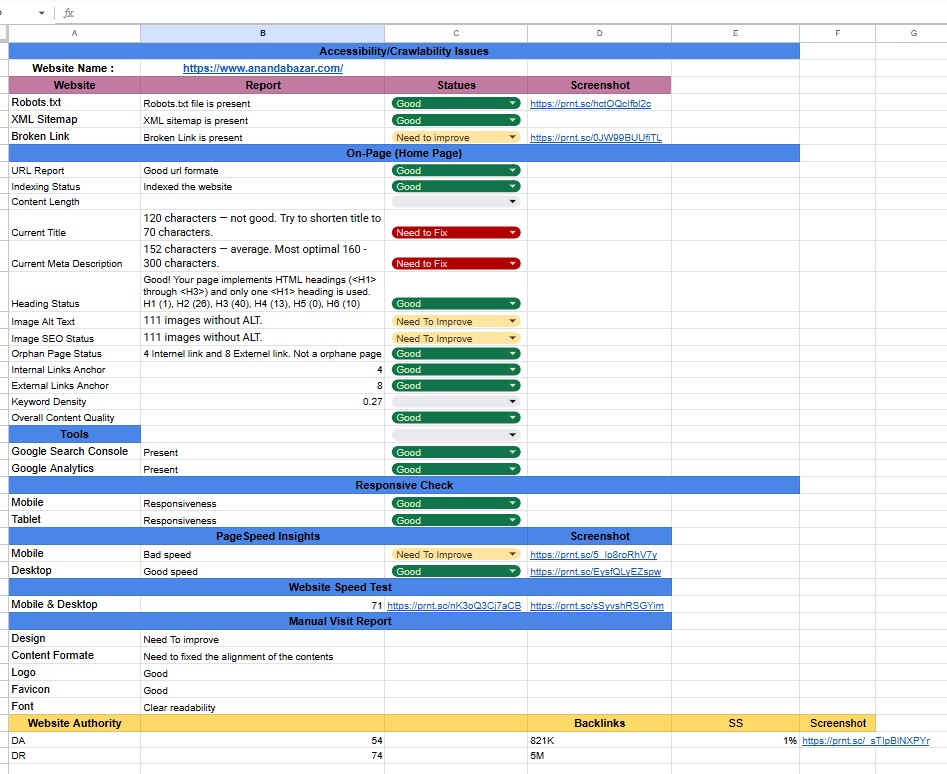
Task: Open the anandabazar.com website link
Action: [263, 68]
